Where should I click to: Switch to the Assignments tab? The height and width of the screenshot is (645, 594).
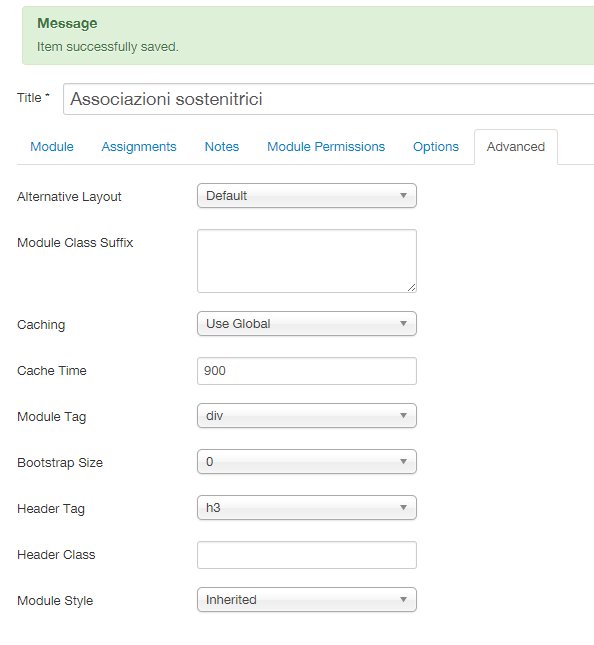coord(139,147)
